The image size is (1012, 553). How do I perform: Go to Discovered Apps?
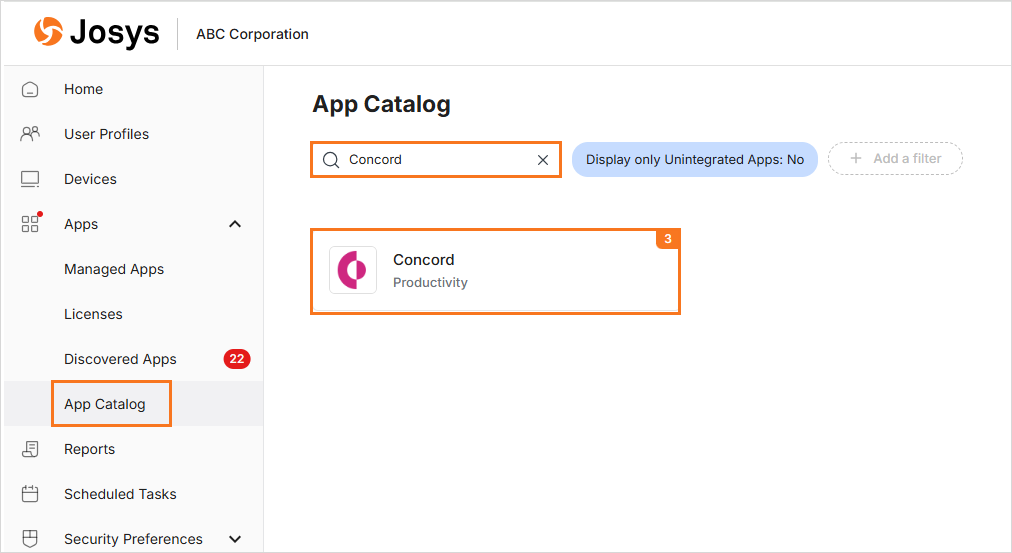point(120,359)
